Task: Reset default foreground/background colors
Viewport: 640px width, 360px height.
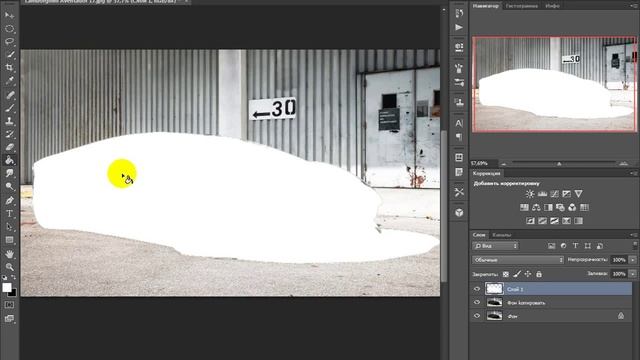Action: coord(4,278)
